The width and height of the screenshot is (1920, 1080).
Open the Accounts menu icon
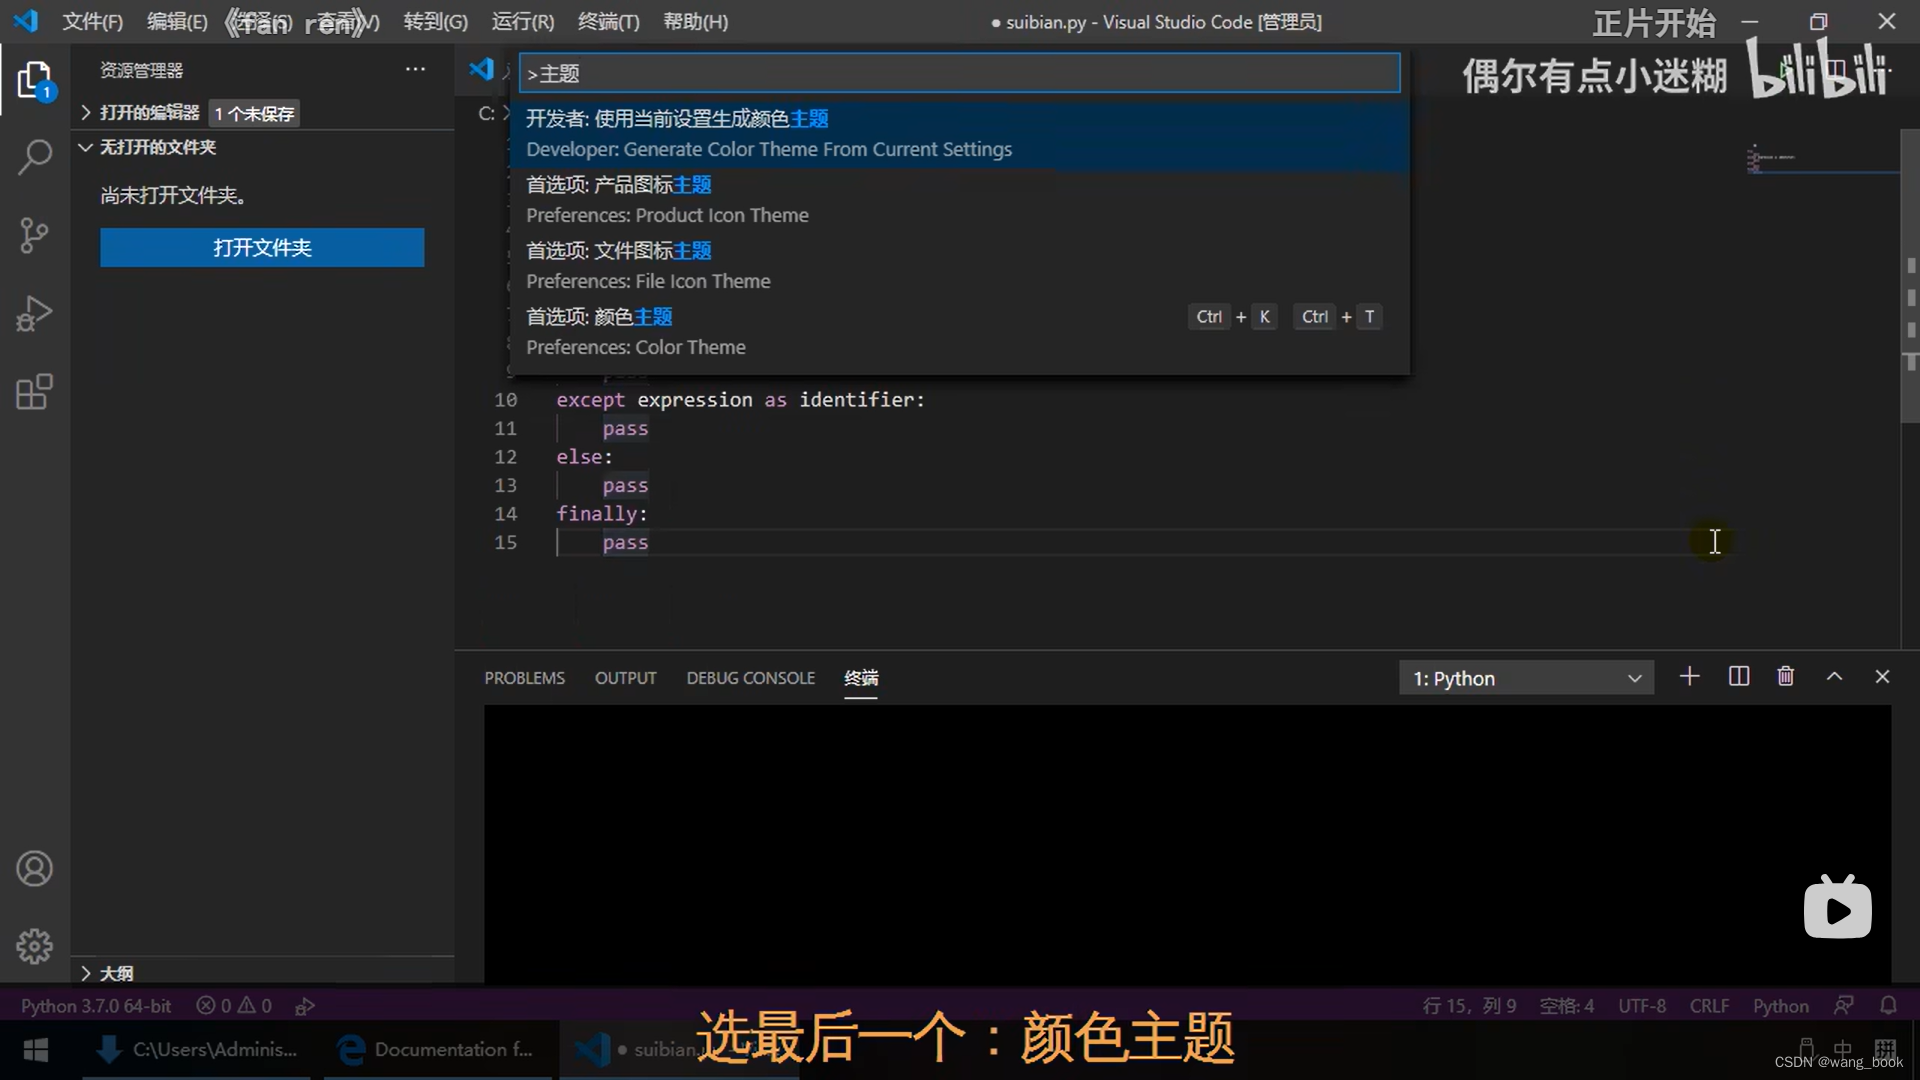(35, 868)
